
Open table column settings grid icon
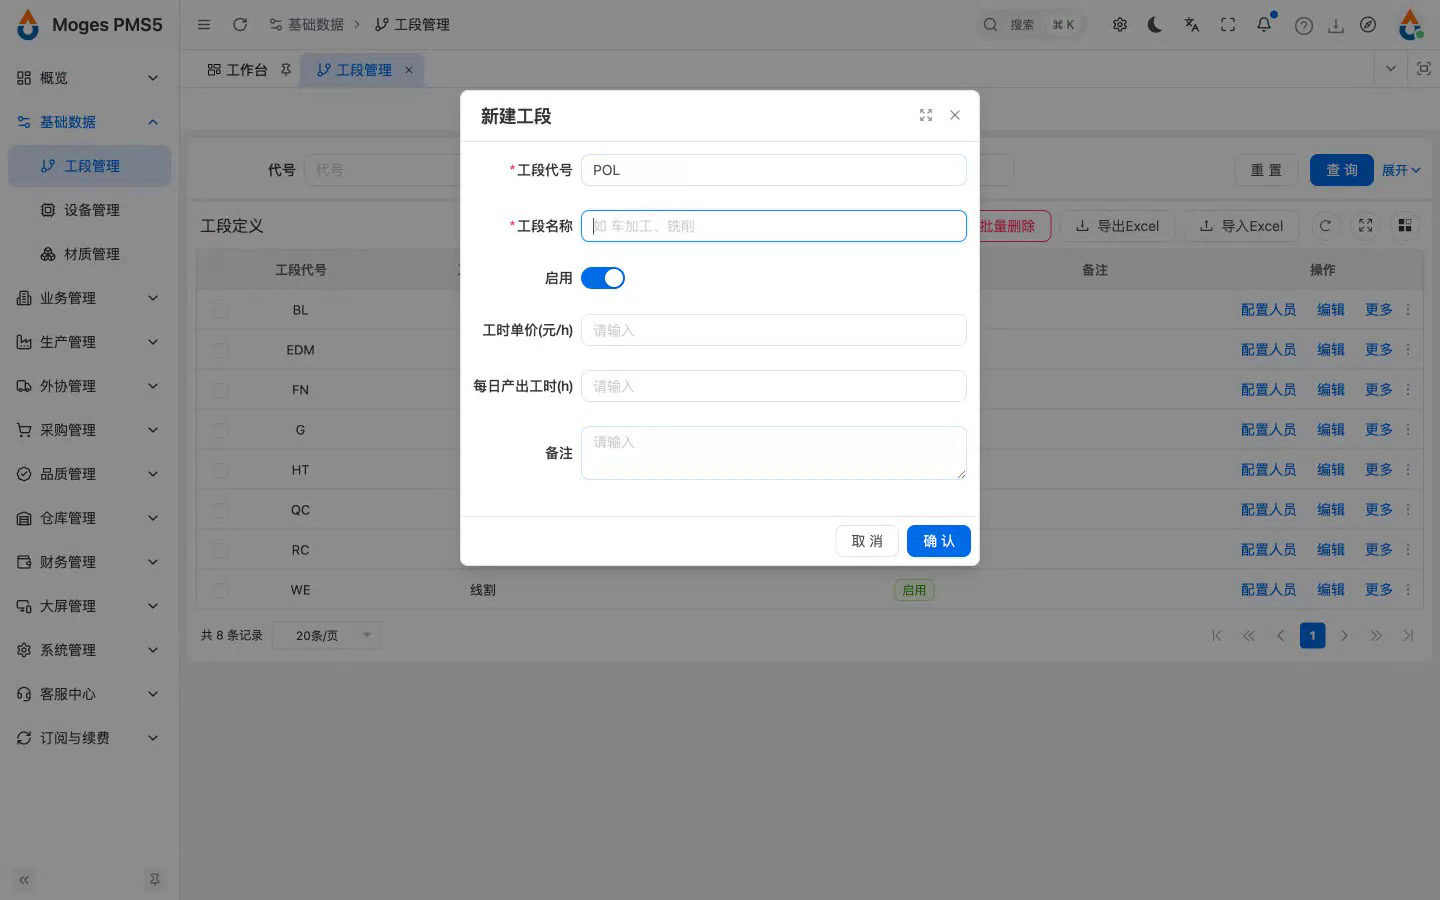1405,226
